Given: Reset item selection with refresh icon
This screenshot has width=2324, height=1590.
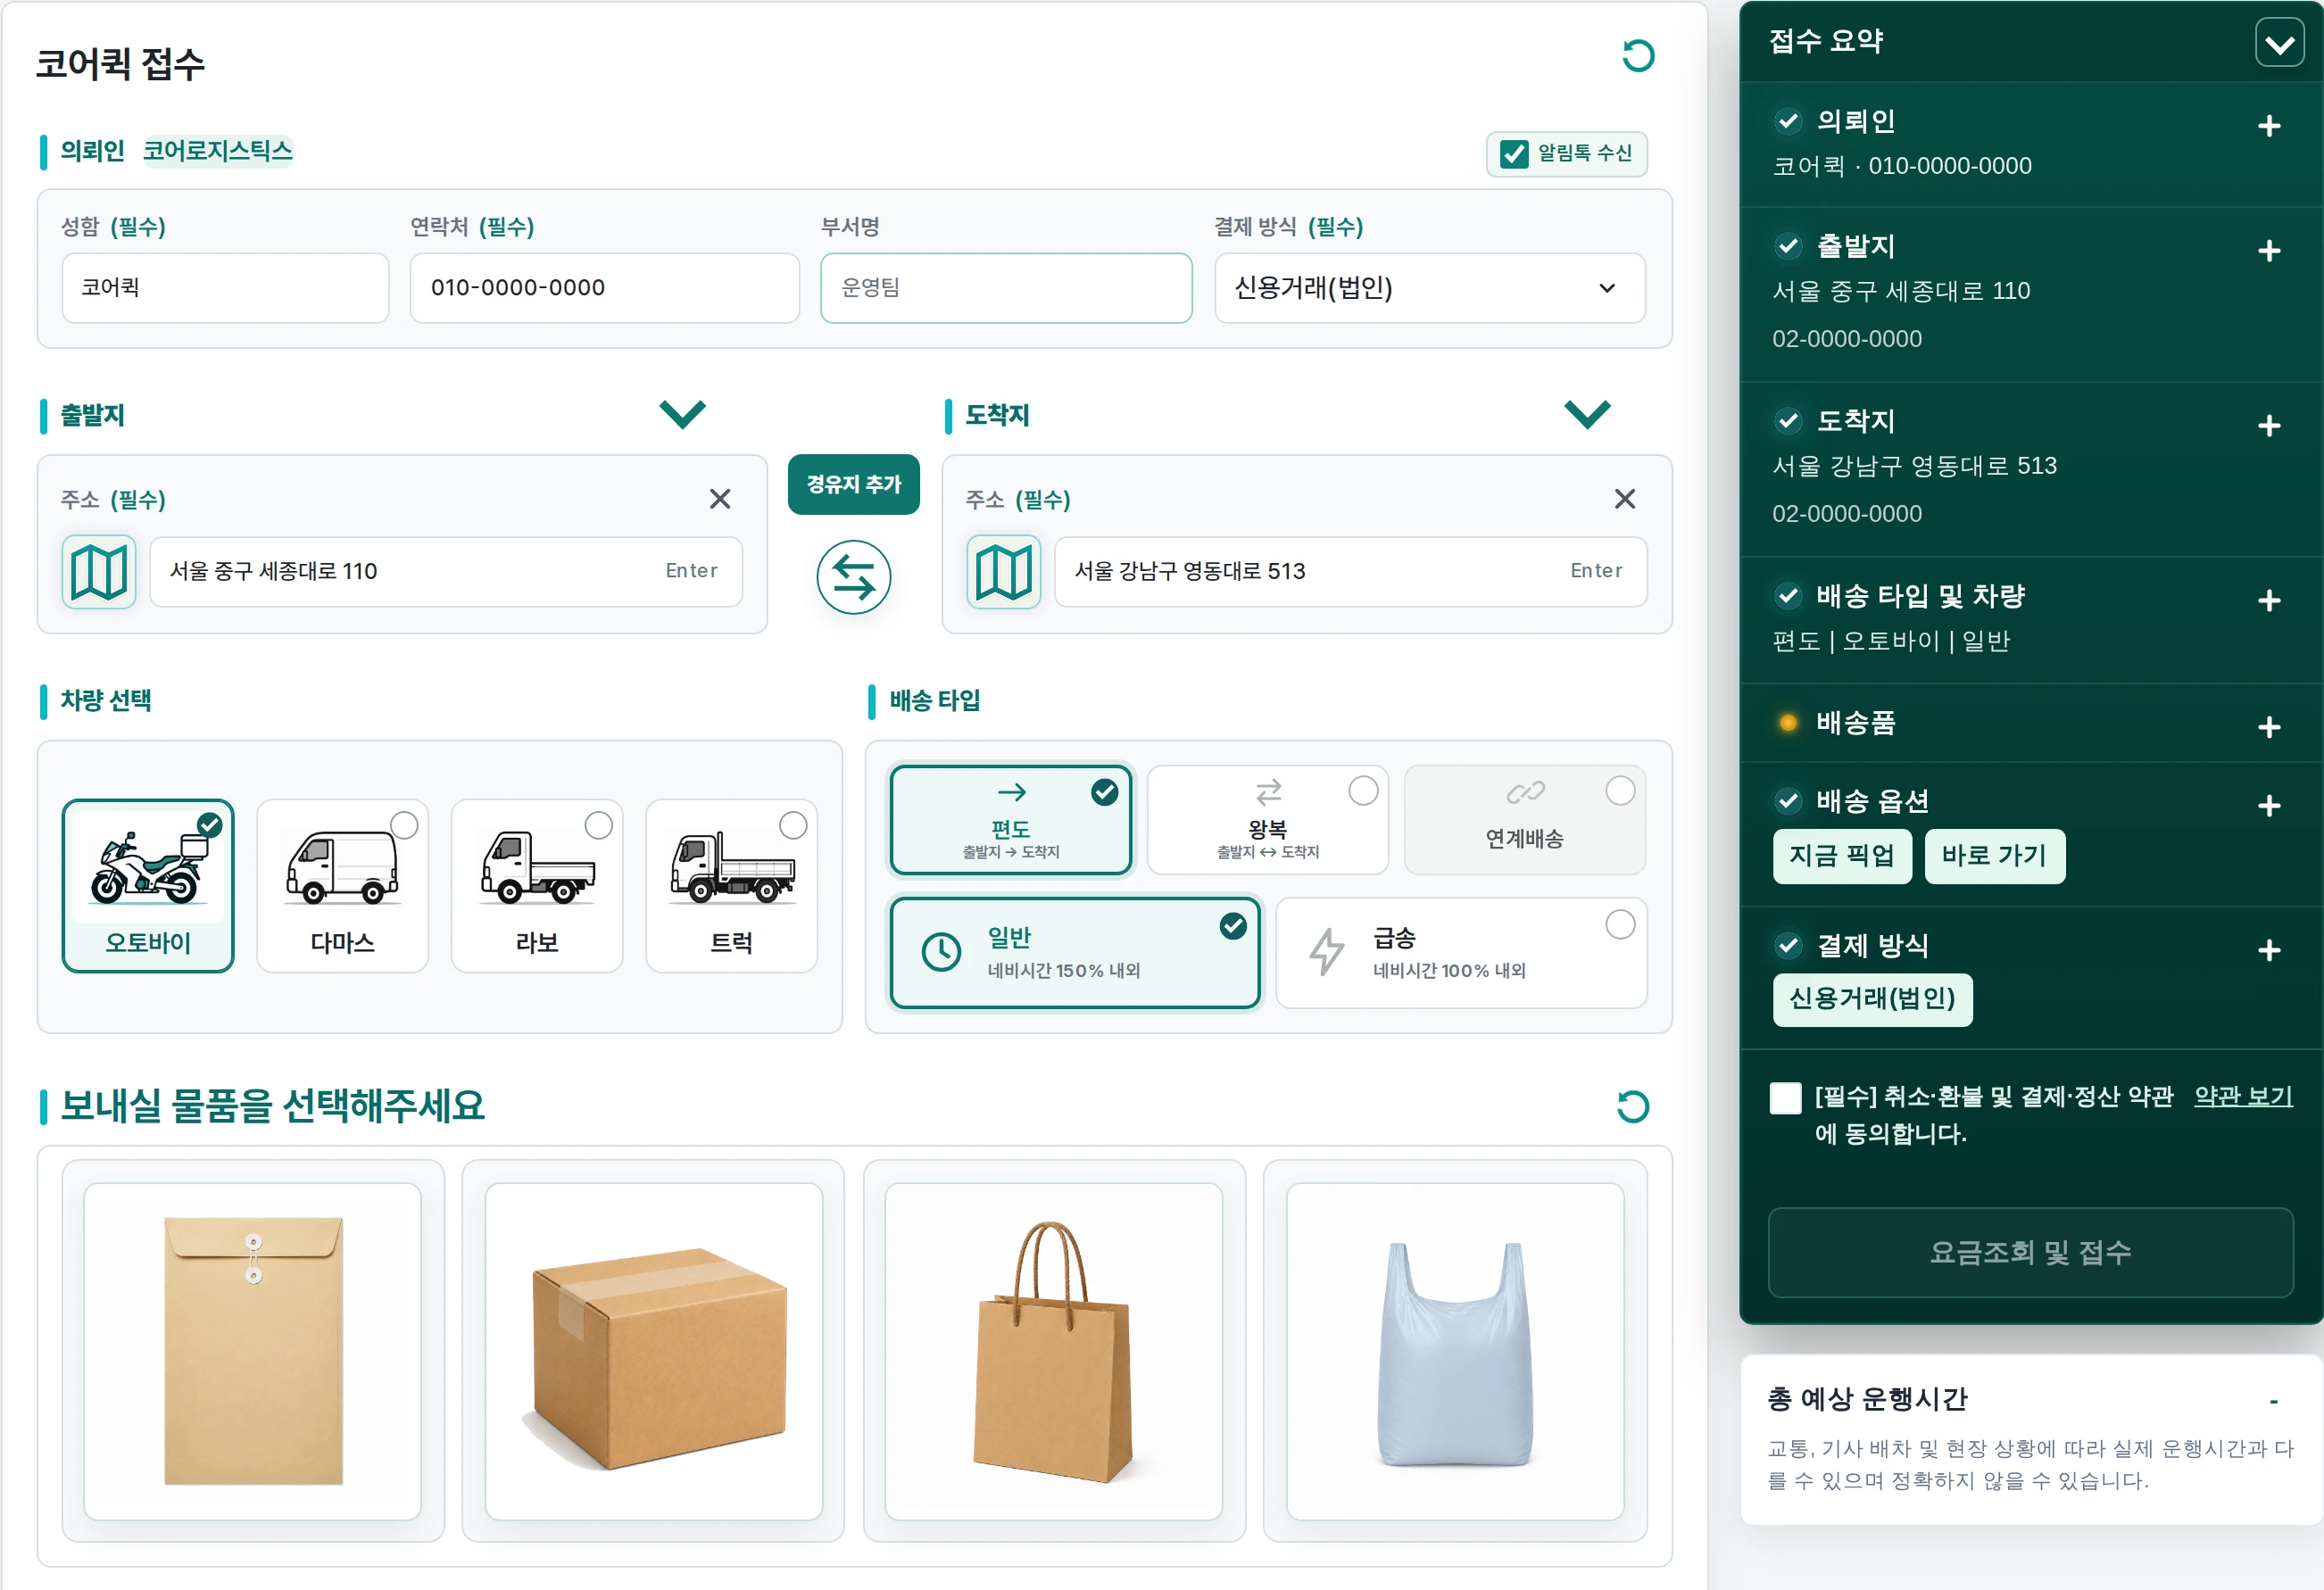Looking at the screenshot, I should pyautogui.click(x=1632, y=1106).
